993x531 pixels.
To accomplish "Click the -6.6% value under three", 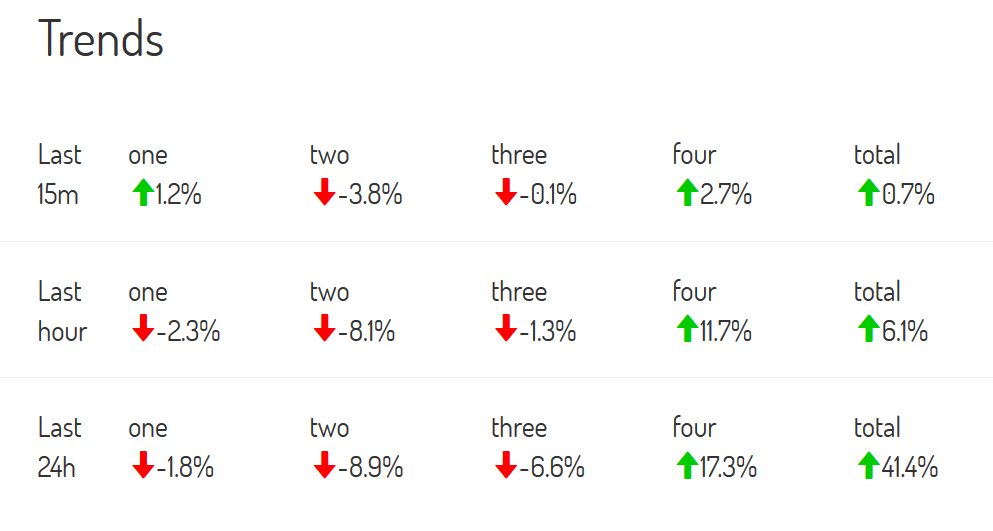I will tap(552, 468).
